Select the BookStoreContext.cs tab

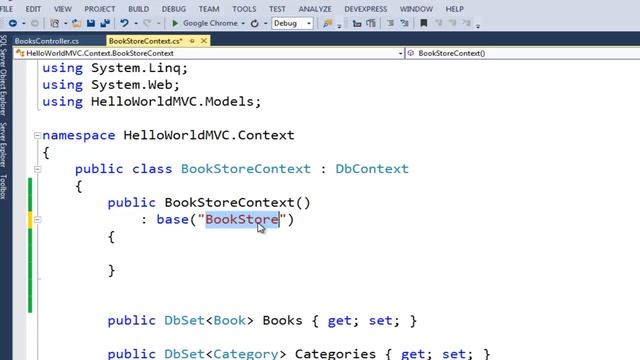tap(145, 41)
